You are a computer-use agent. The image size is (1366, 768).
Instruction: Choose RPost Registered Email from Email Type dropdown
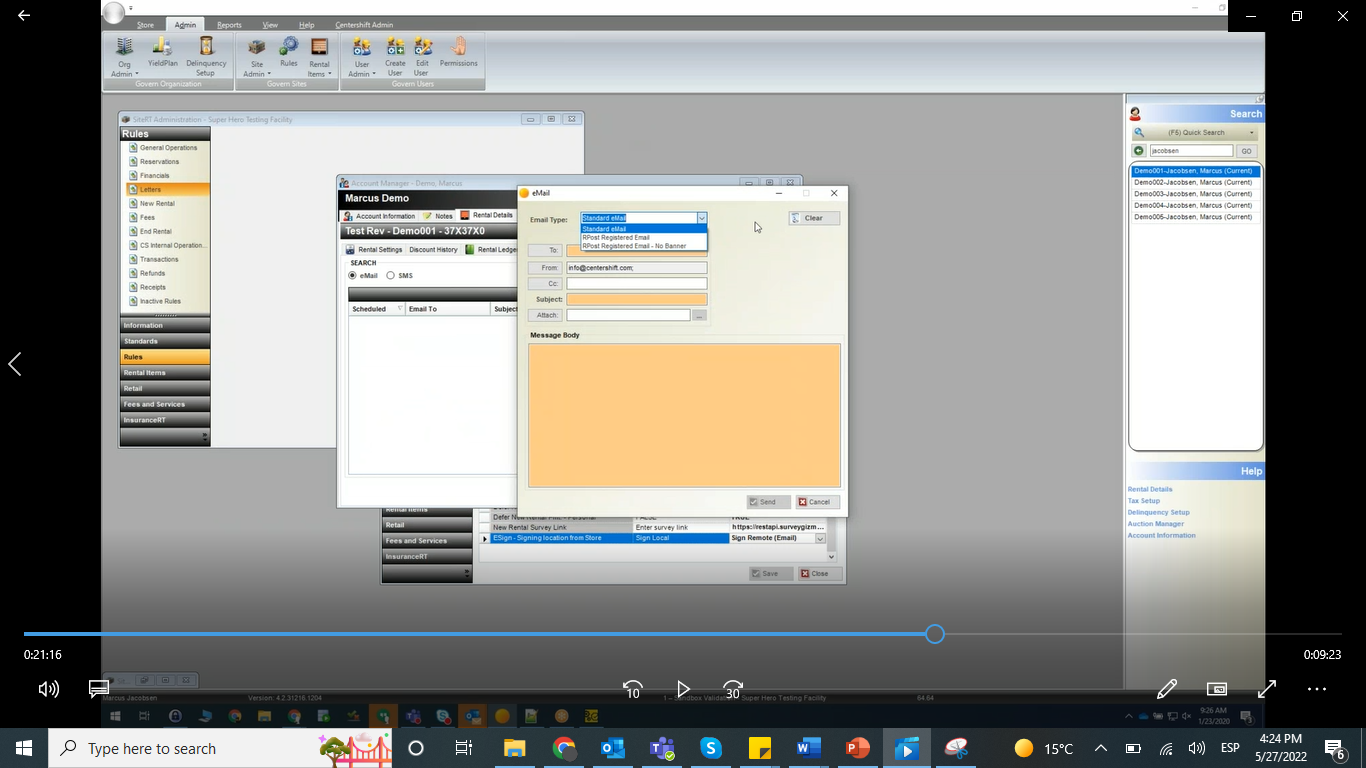(x=614, y=238)
